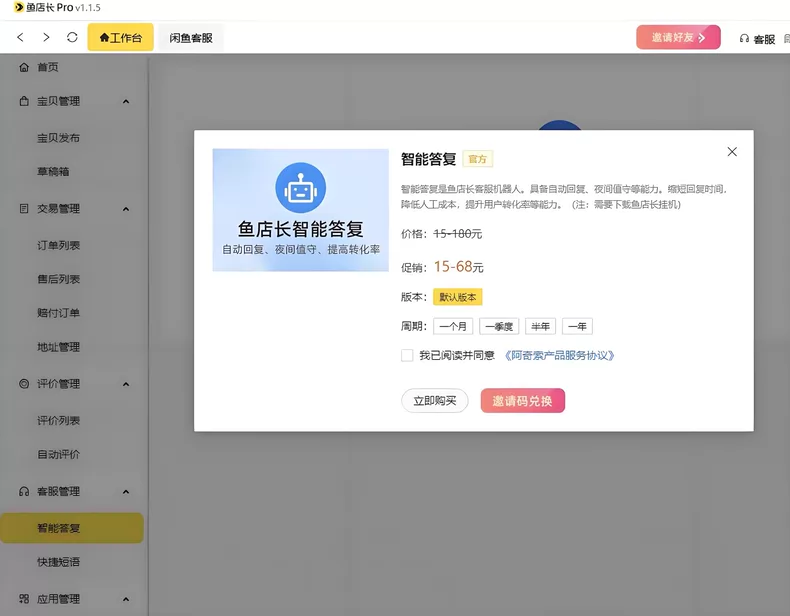Click the 客服管理 headset icon

(x=24, y=491)
